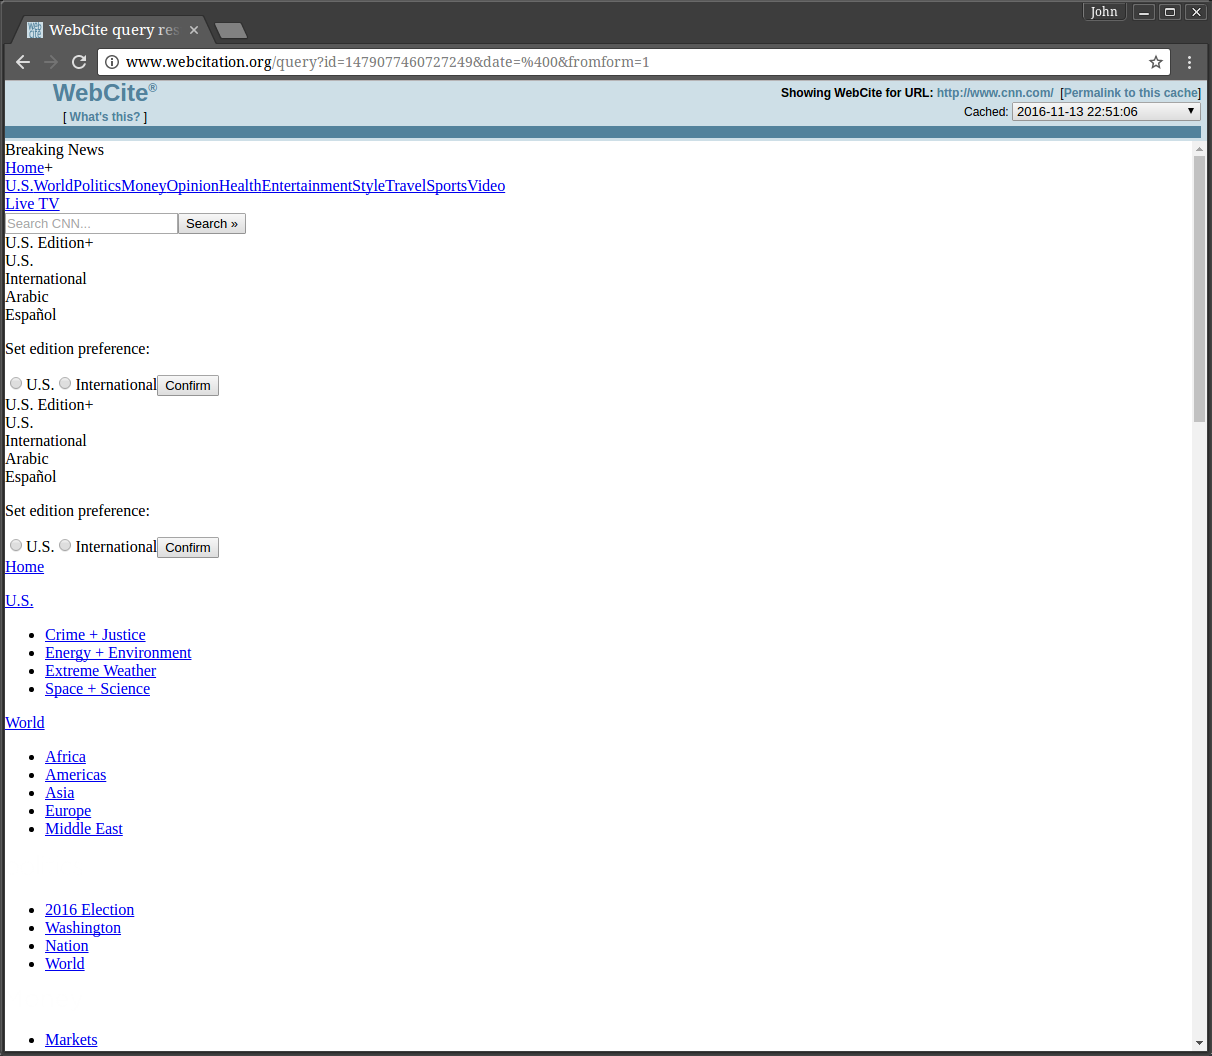The height and width of the screenshot is (1056, 1212).
Task: Open Politics in the nav bar
Action: pos(97,186)
